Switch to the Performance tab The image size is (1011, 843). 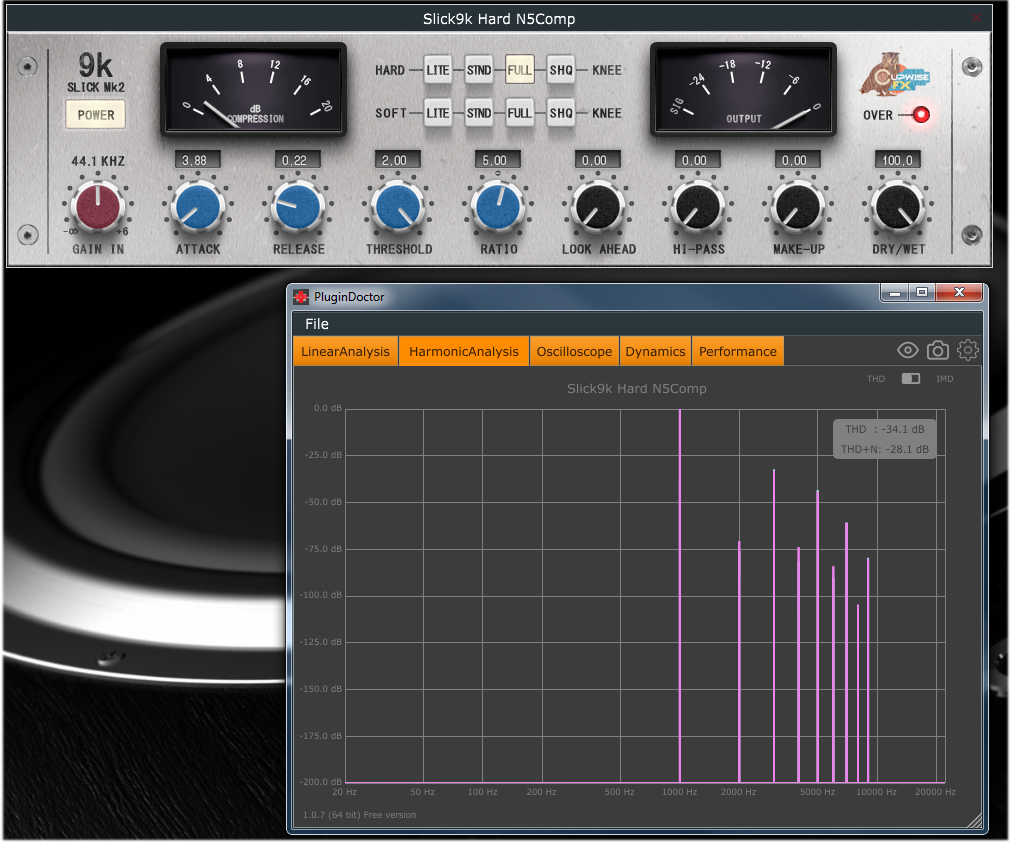coord(738,352)
